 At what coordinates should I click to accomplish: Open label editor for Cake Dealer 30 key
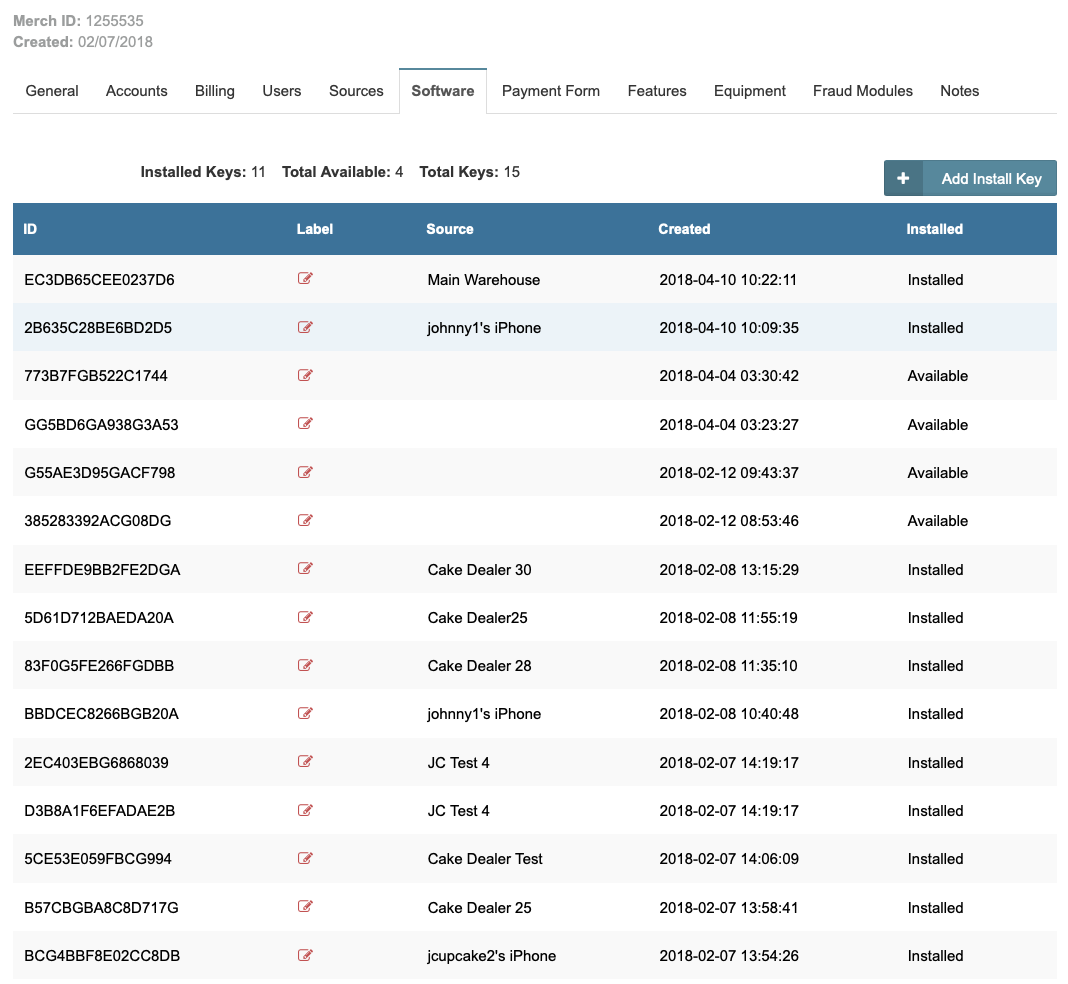pyautogui.click(x=305, y=569)
